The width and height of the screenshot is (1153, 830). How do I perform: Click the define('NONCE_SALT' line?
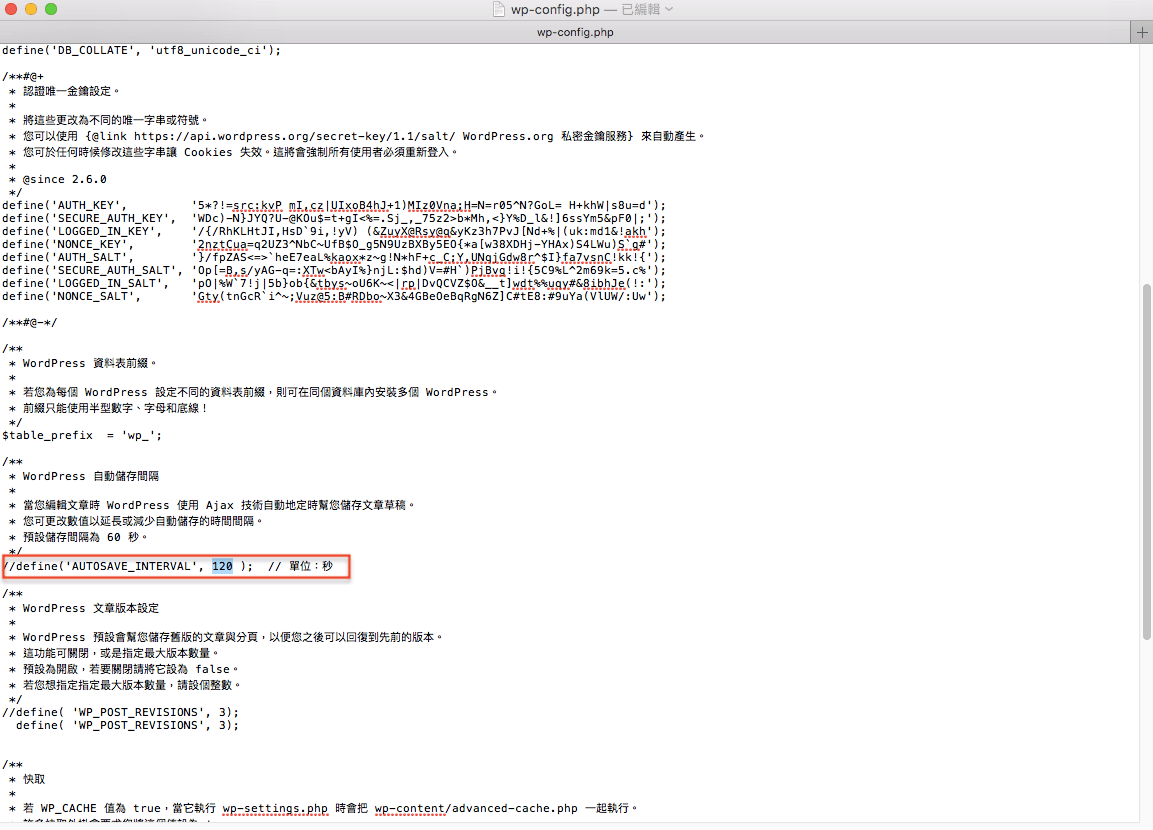tap(334, 296)
